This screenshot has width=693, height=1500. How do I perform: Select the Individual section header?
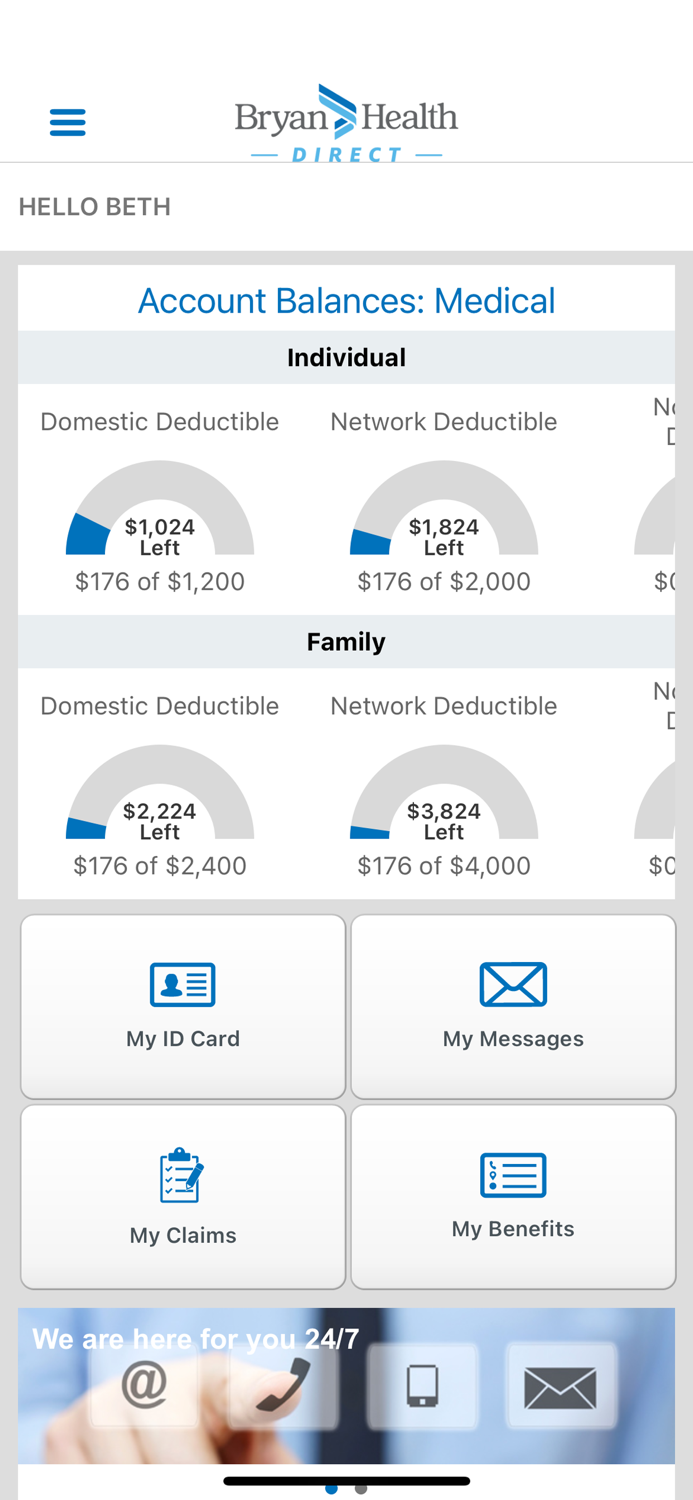(346, 356)
